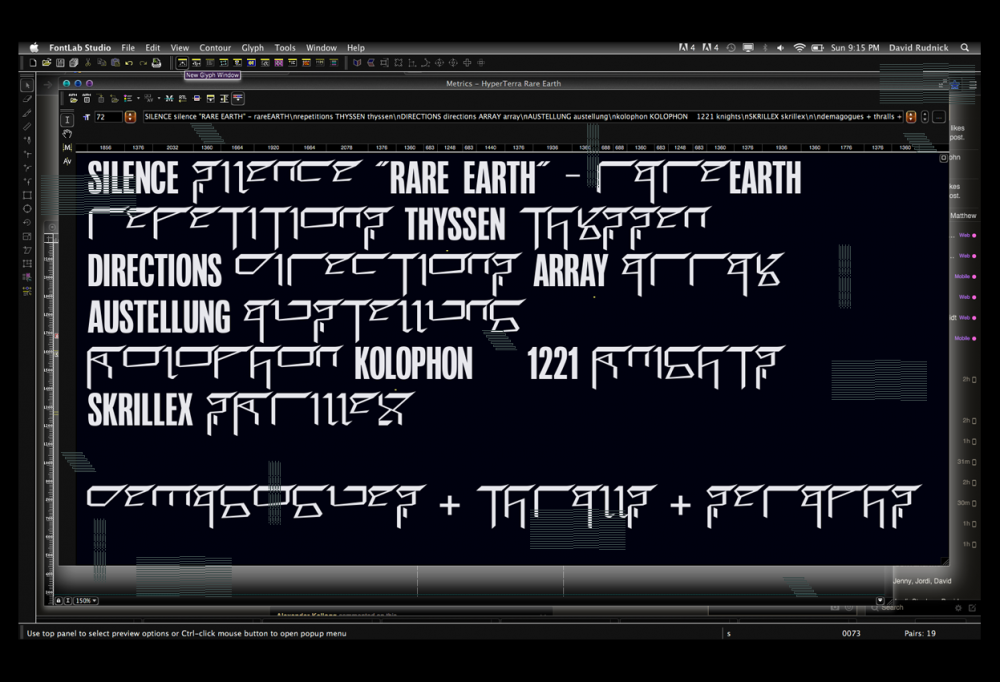Click the Sun 9:15 PM clock

[855, 48]
